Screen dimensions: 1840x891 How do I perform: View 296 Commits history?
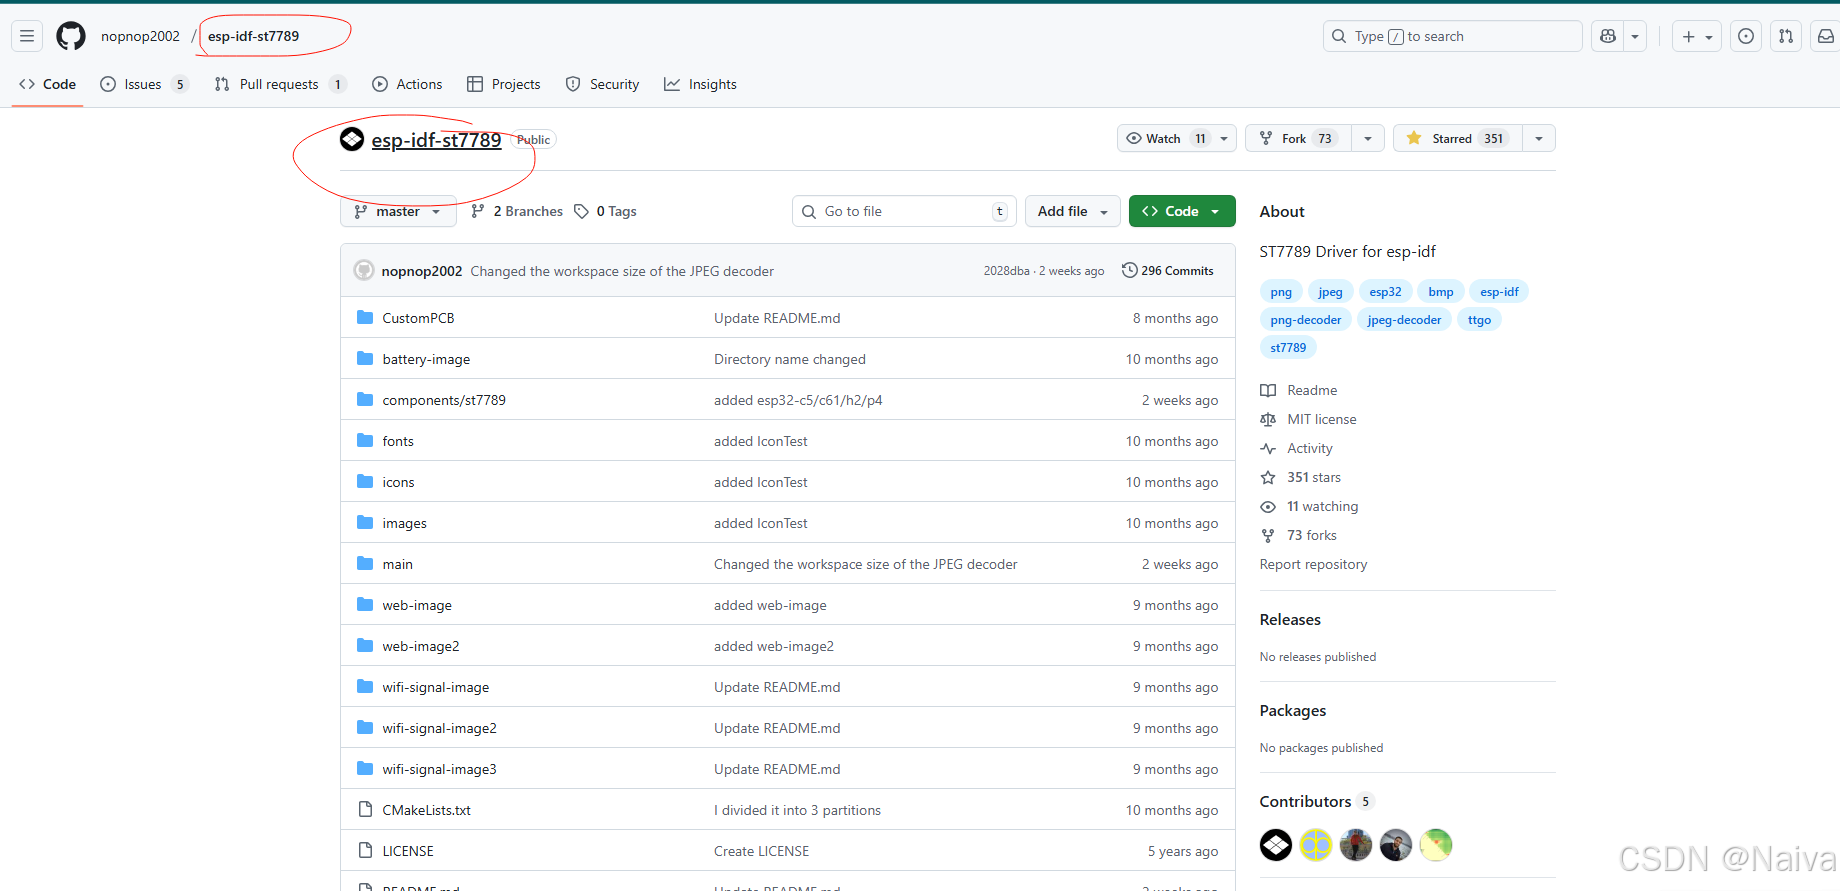(1168, 271)
